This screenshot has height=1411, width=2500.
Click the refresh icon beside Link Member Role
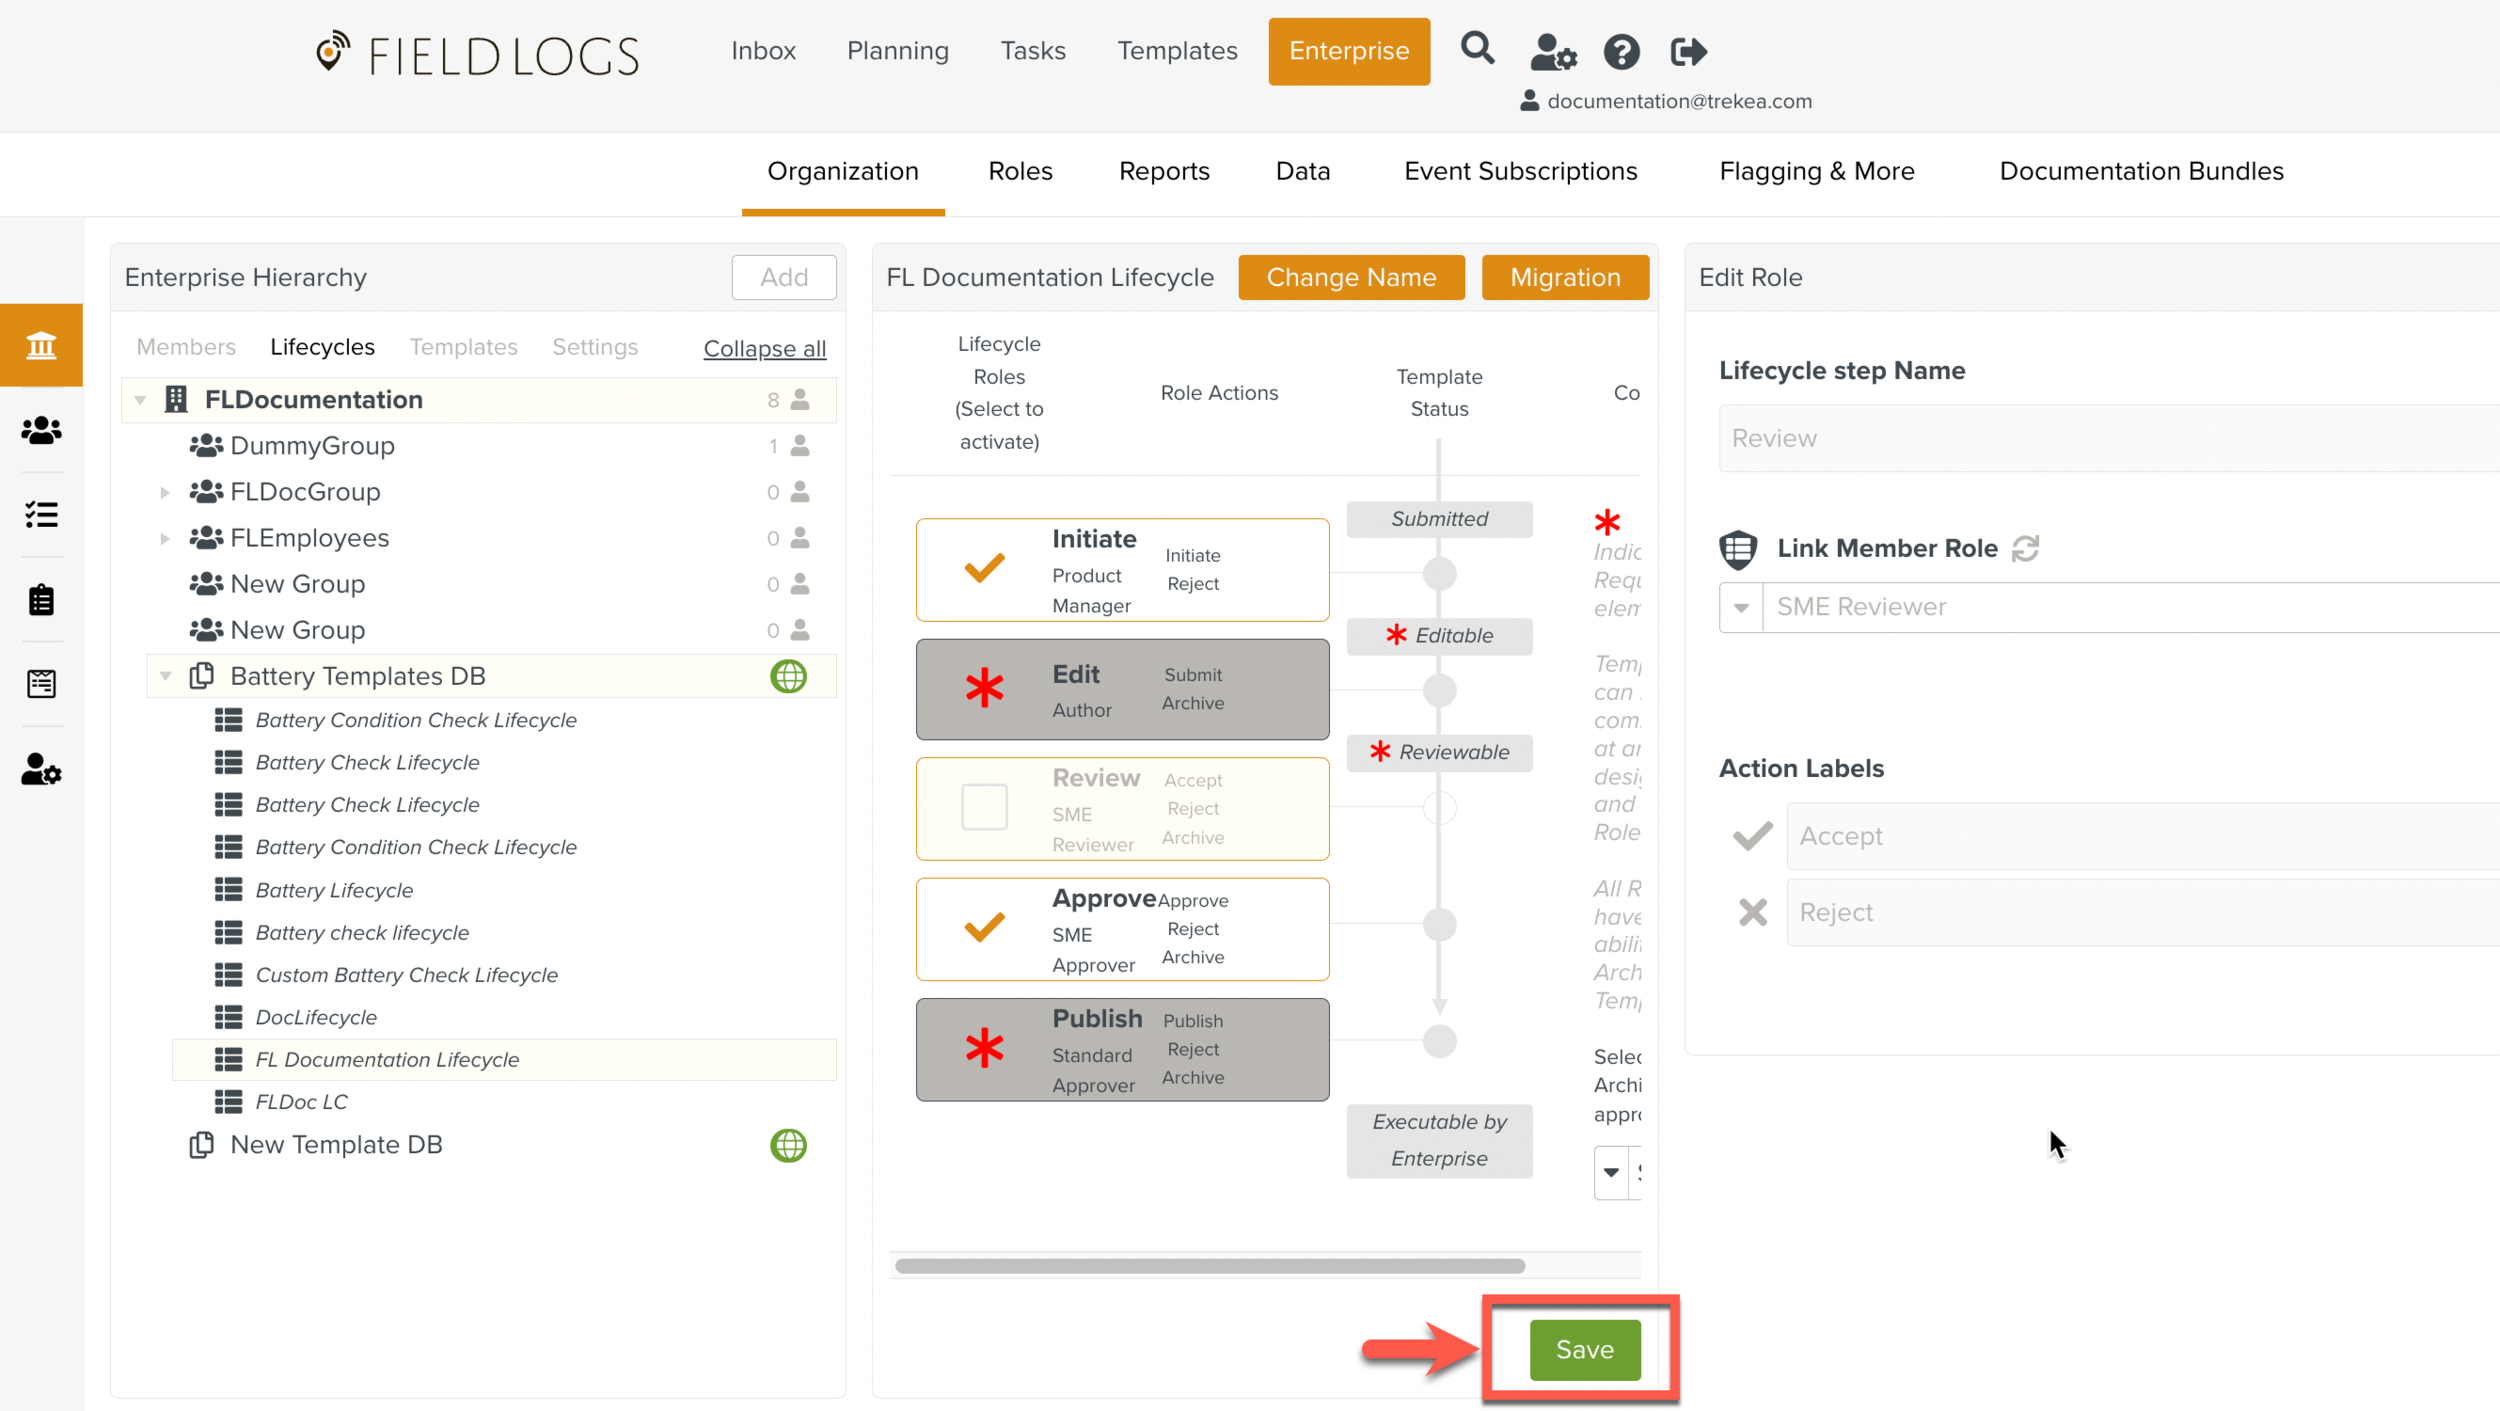(2025, 548)
